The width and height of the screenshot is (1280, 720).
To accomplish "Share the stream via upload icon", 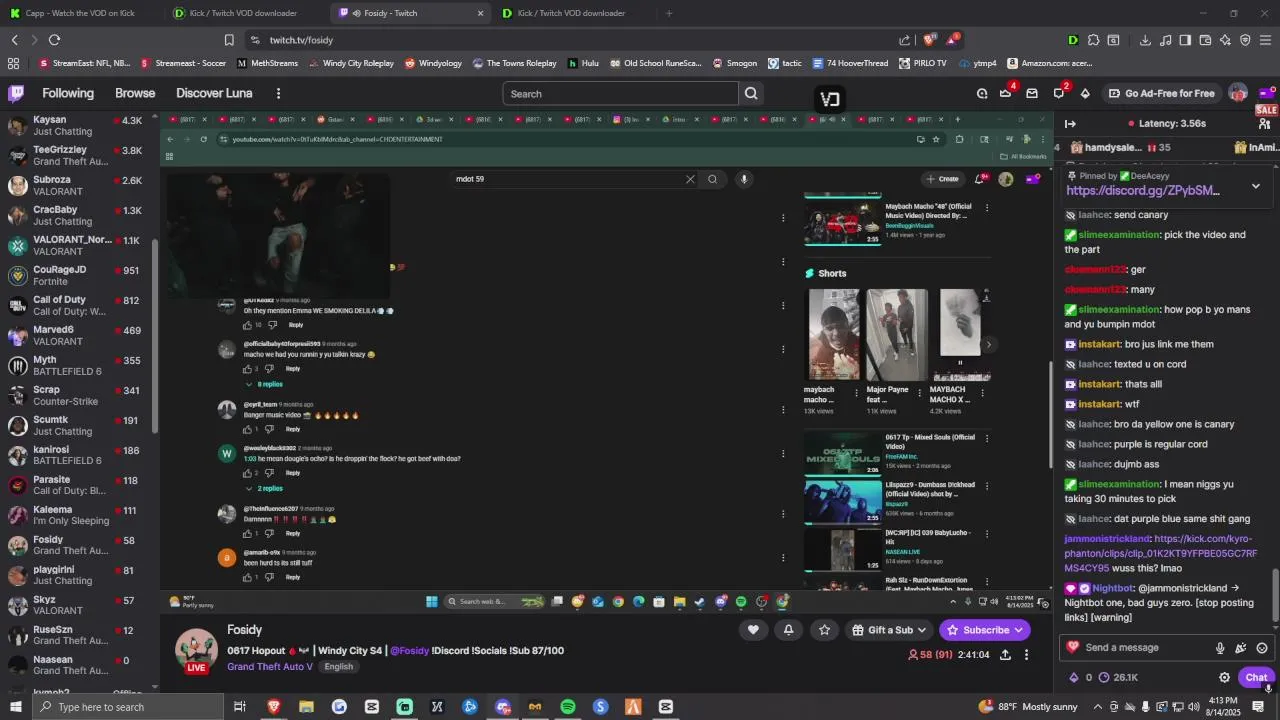I will click(x=1005, y=655).
